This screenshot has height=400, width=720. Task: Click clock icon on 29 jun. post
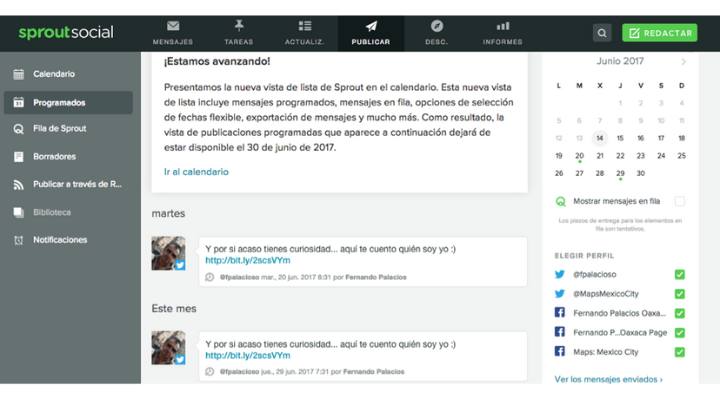pyautogui.click(x=209, y=372)
